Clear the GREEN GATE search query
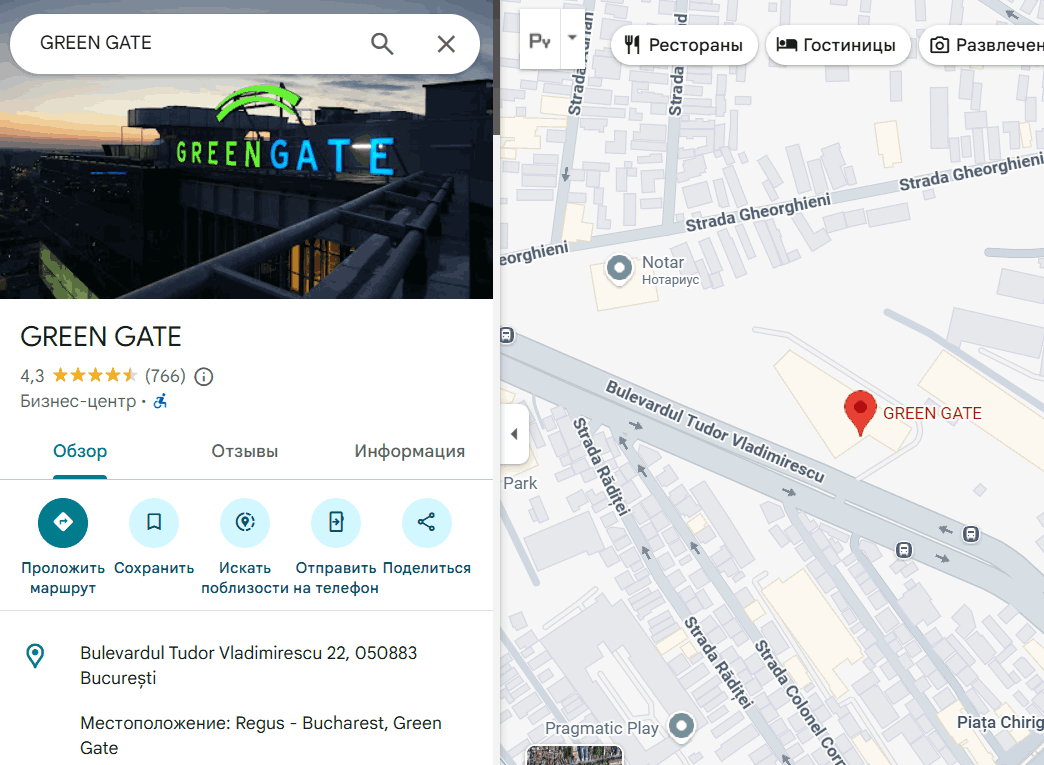Image resolution: width=1044 pixels, height=765 pixels. 446,44
